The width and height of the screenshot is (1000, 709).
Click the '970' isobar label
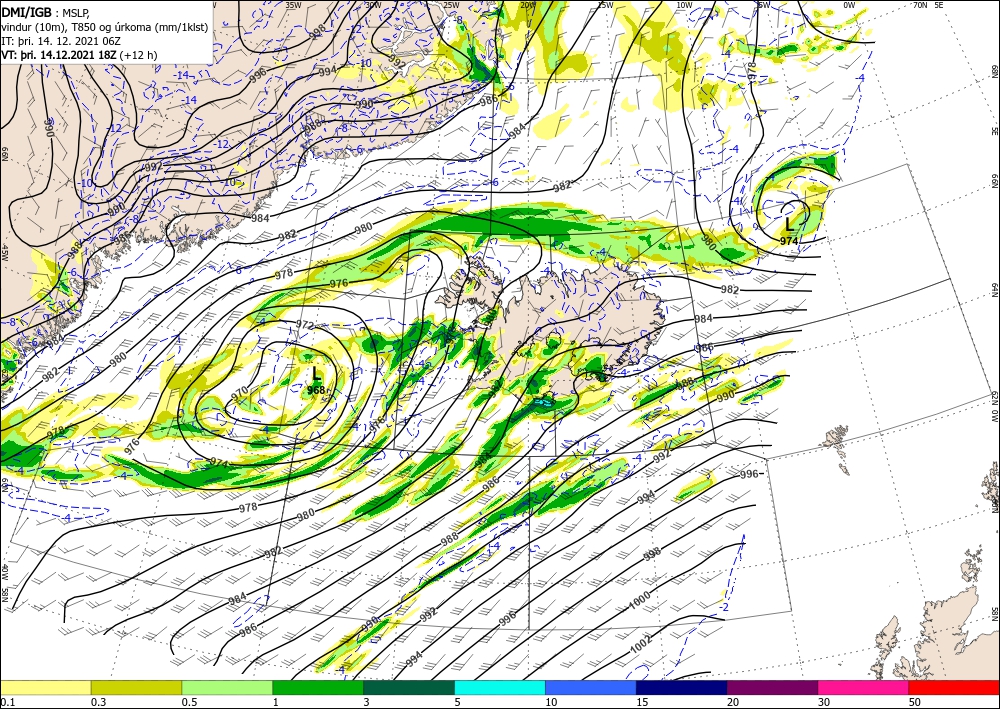click(x=240, y=391)
